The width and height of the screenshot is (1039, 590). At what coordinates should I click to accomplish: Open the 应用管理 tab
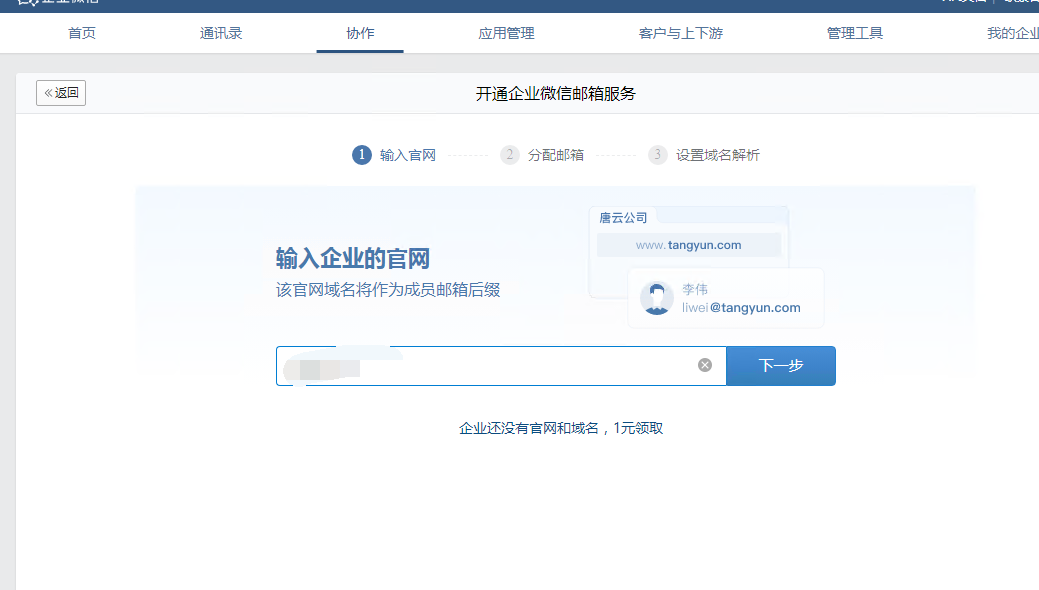506,33
